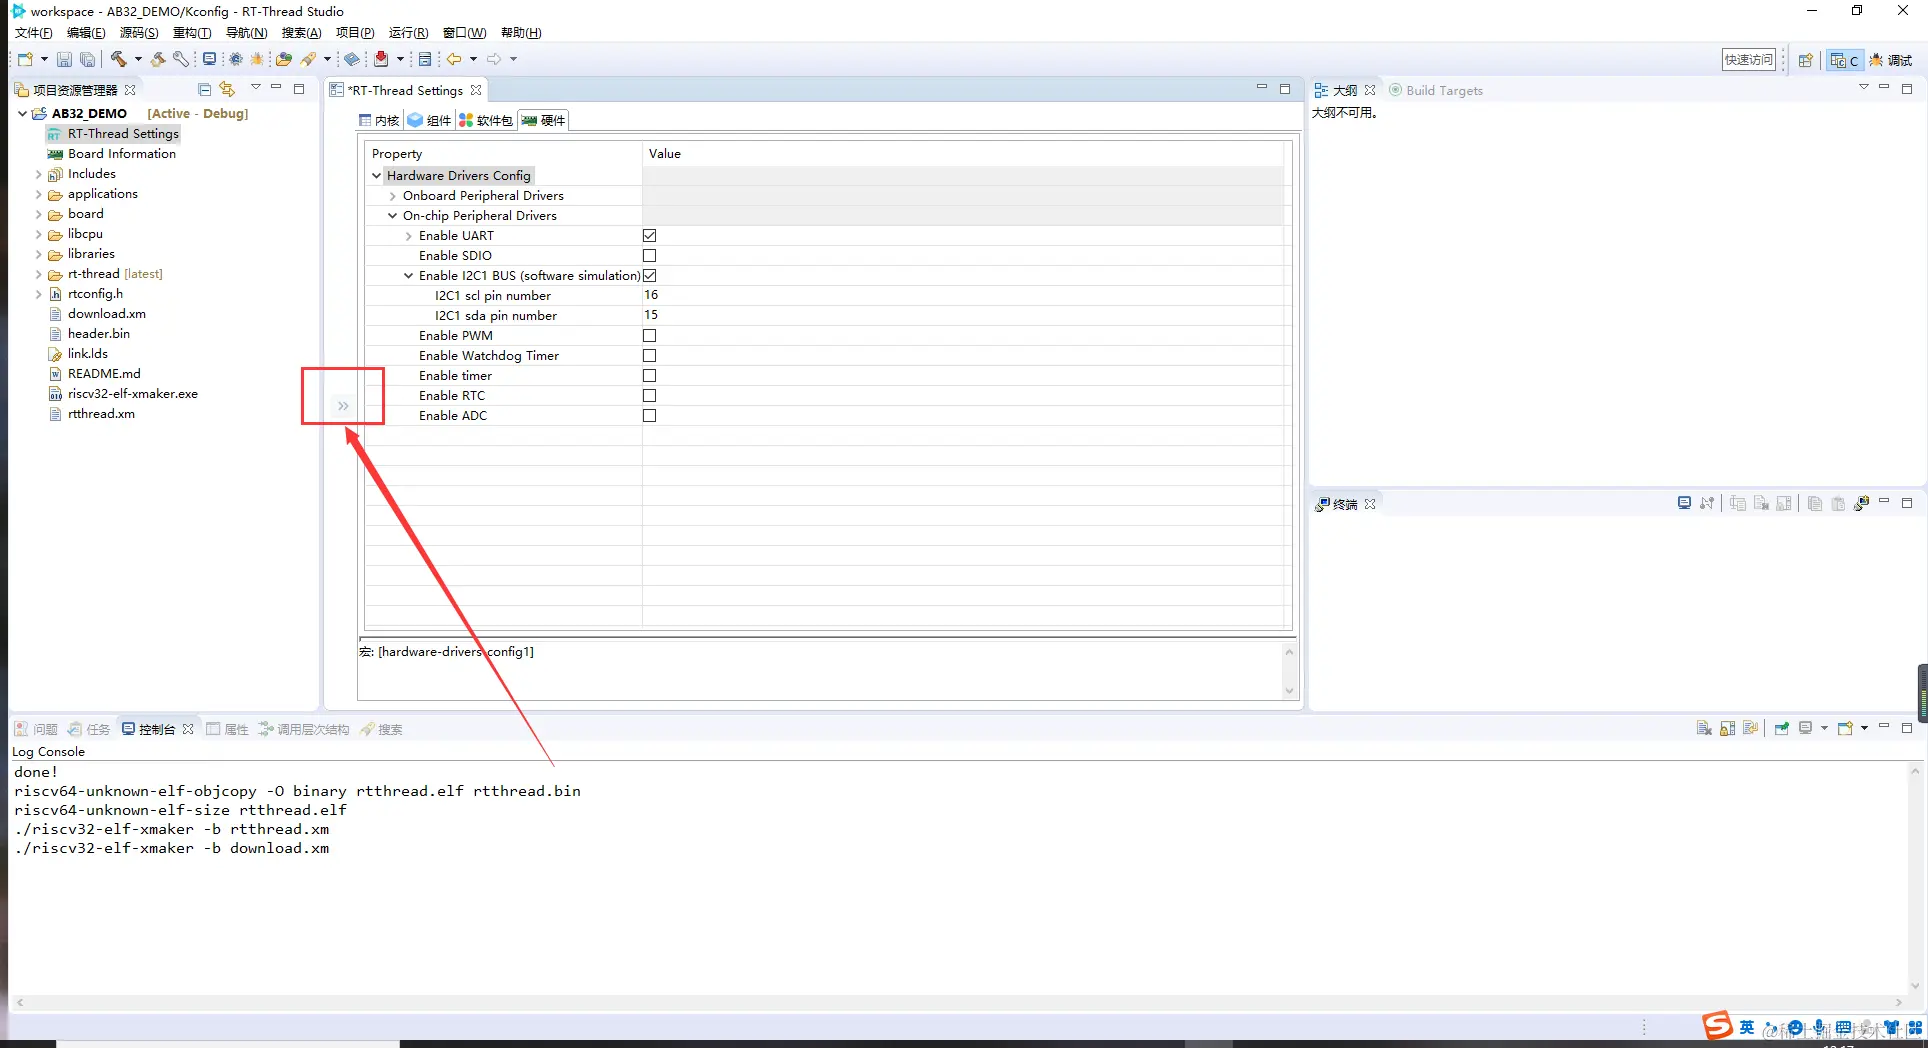
Task: Click the blue monitor icon in Terminal panel
Action: 1684,503
